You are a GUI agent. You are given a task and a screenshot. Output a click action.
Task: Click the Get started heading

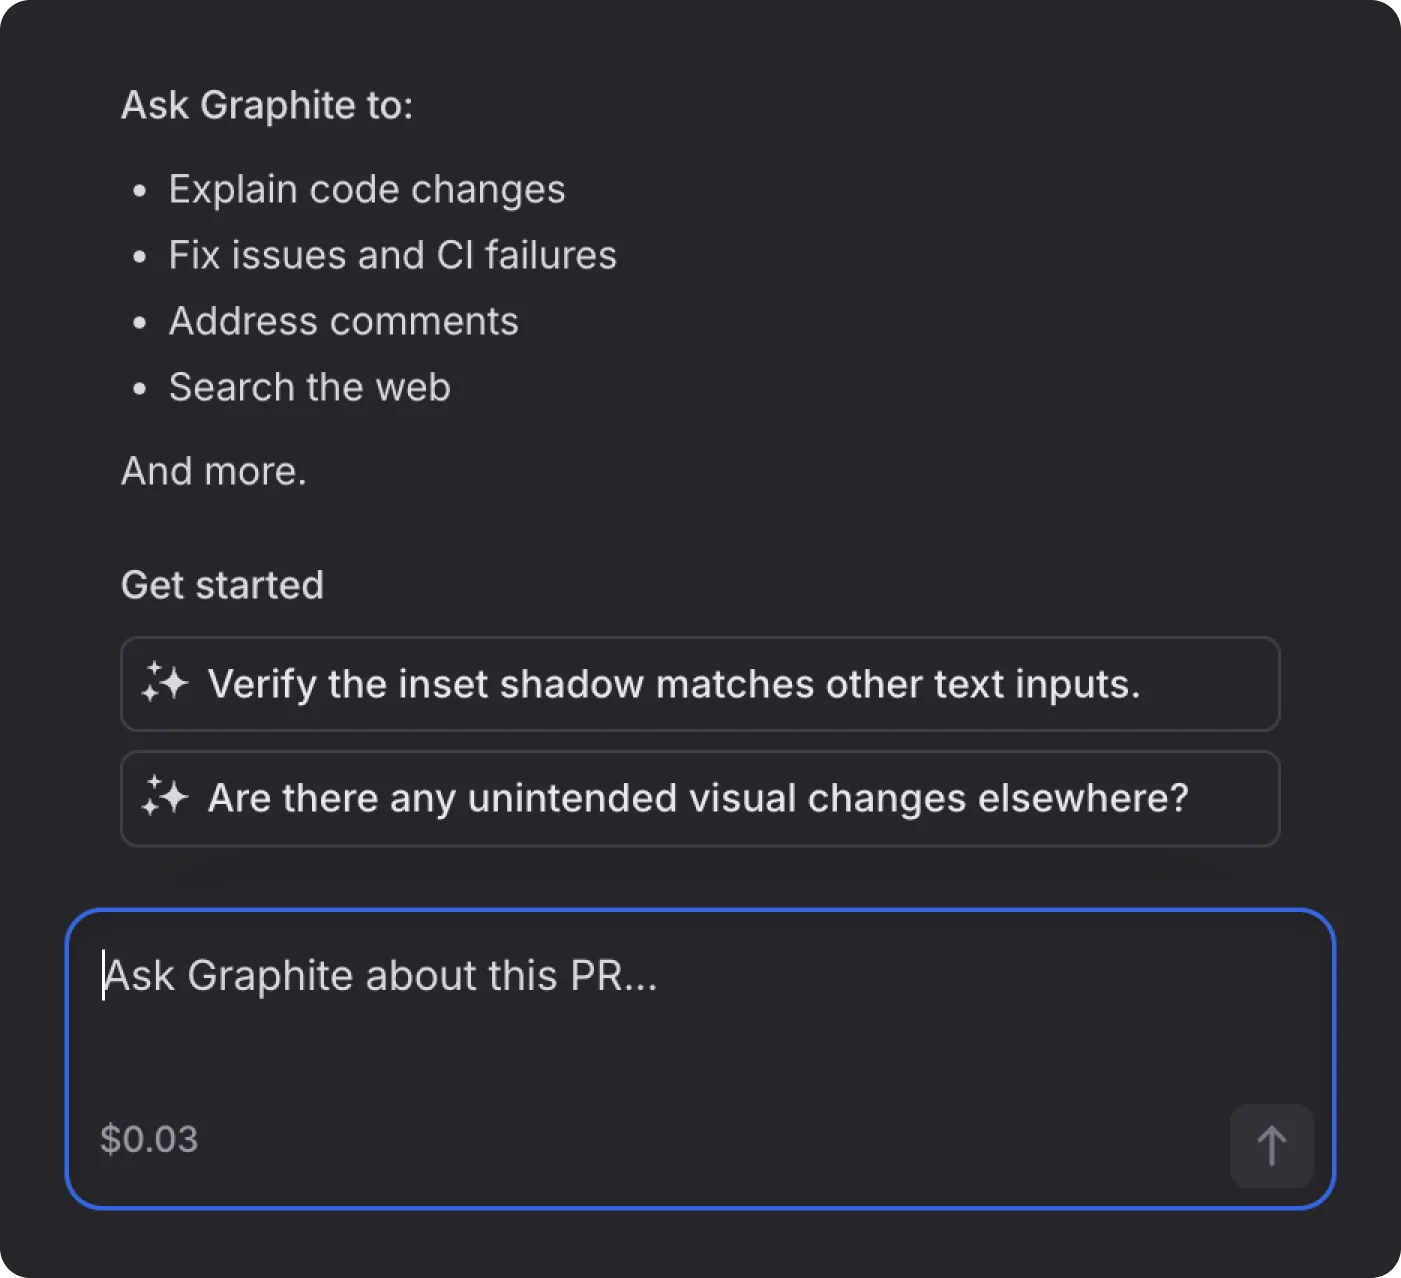point(222,584)
